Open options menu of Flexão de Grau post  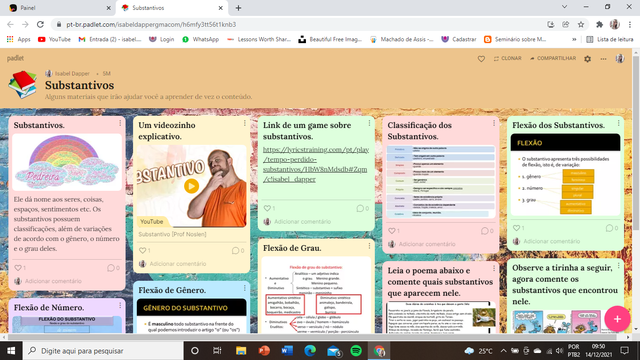(369, 246)
